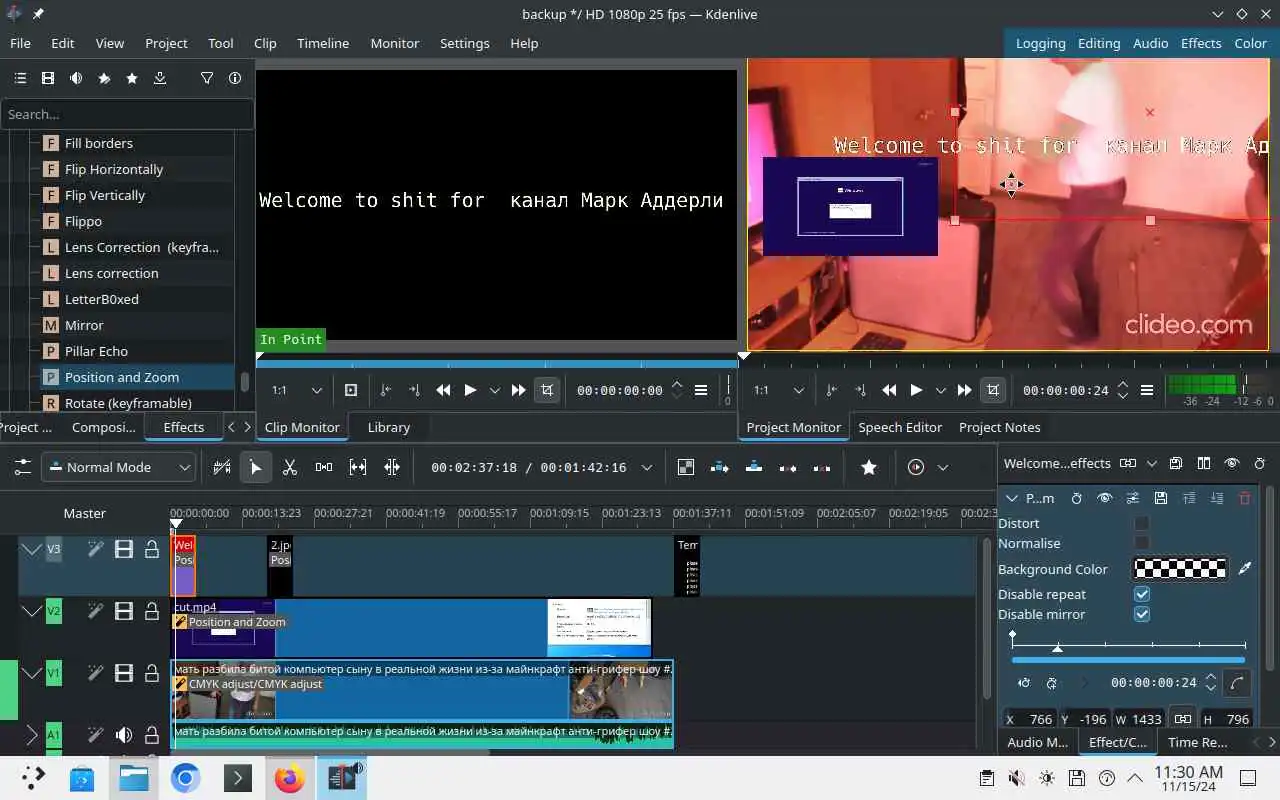1280x800 pixels.
Task: Expand timeline timecode format dropdown
Action: 647,467
